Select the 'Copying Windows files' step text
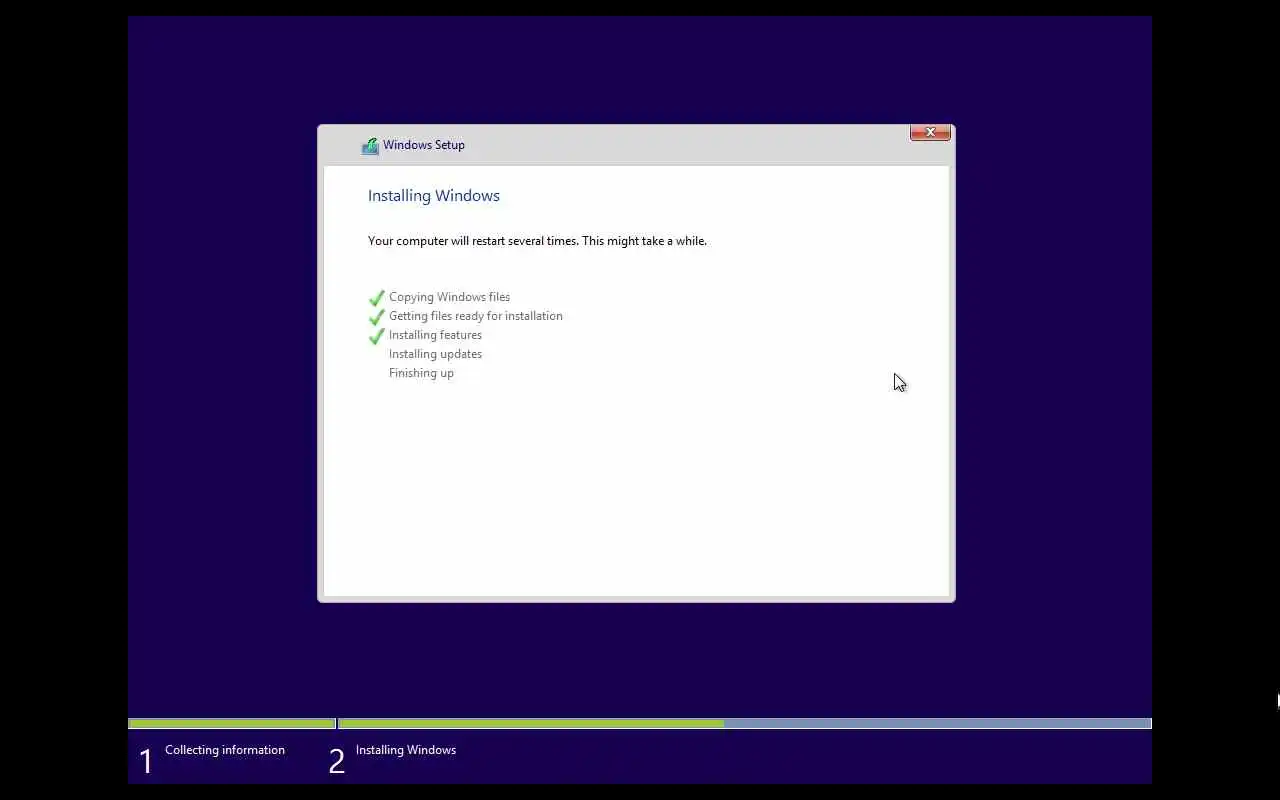Image resolution: width=1280 pixels, height=800 pixels. pyautogui.click(x=449, y=297)
